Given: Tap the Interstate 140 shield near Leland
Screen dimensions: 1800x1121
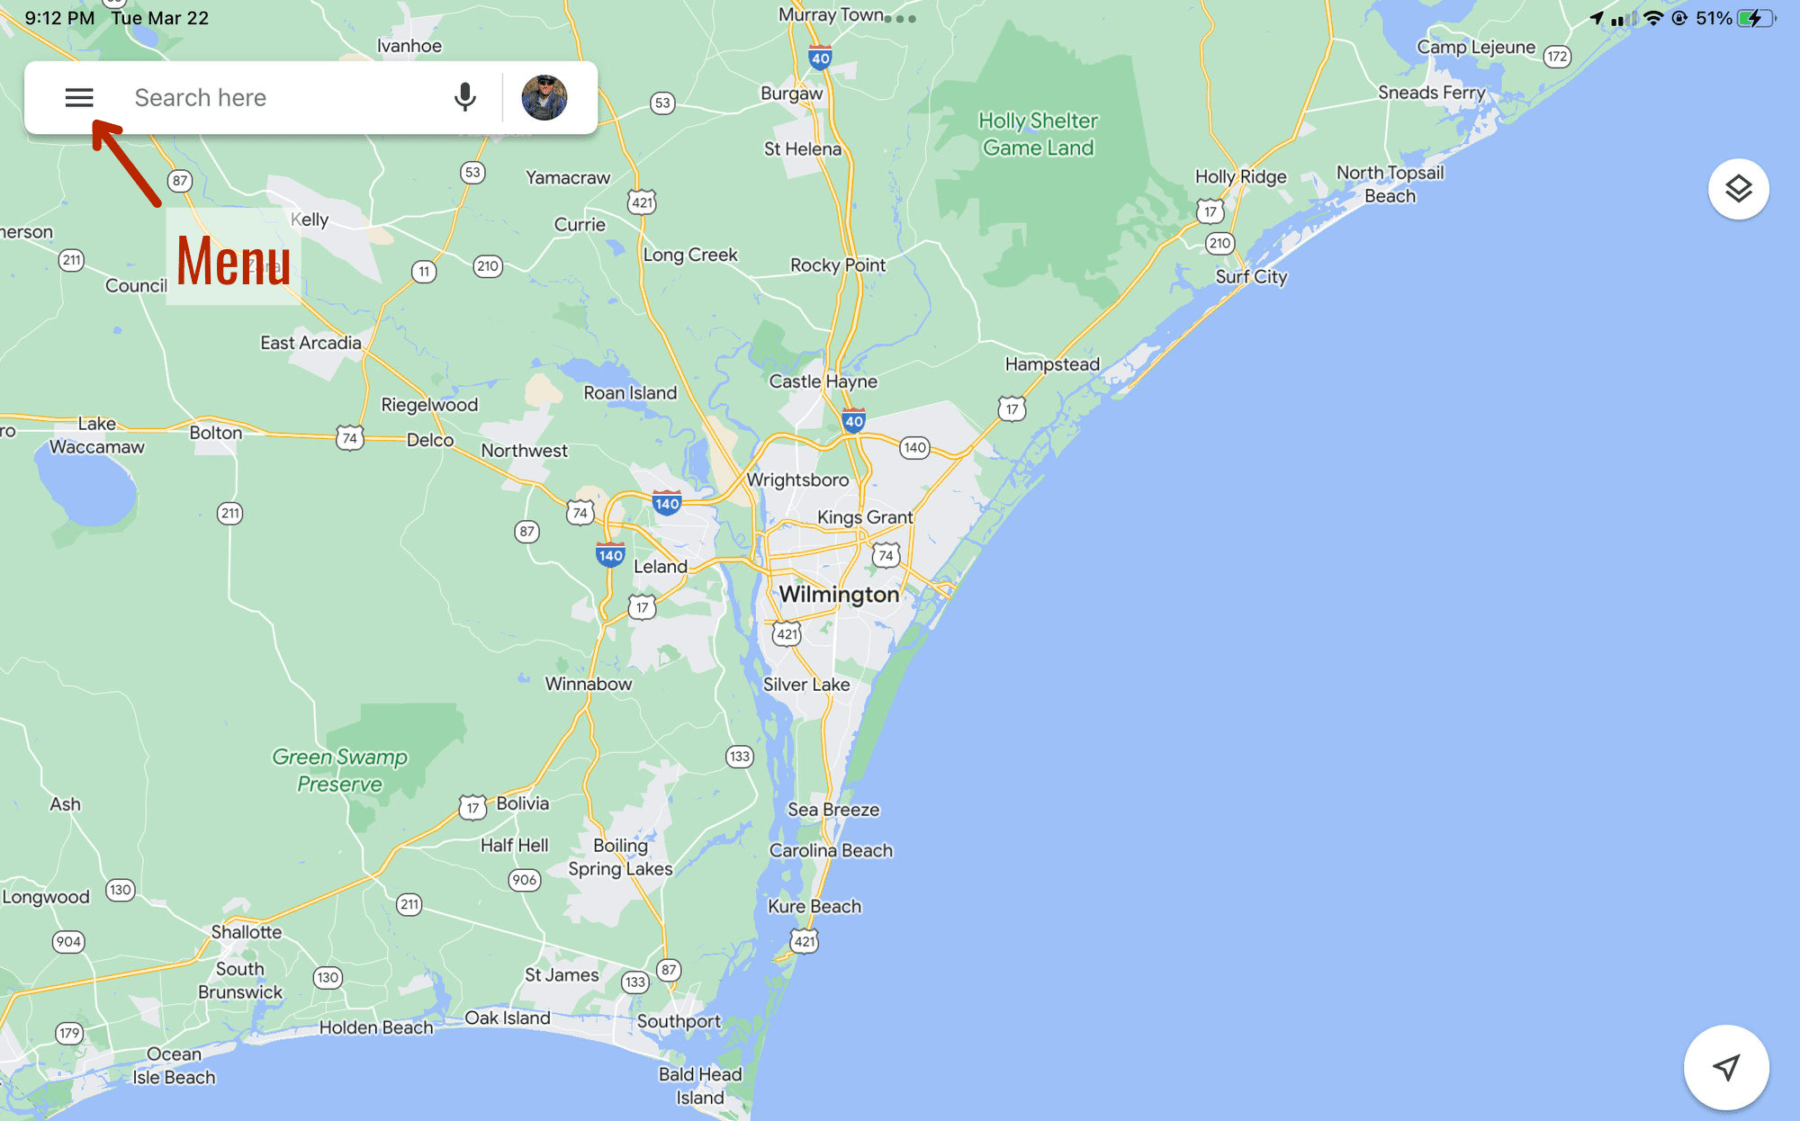Looking at the screenshot, I should (x=610, y=555).
